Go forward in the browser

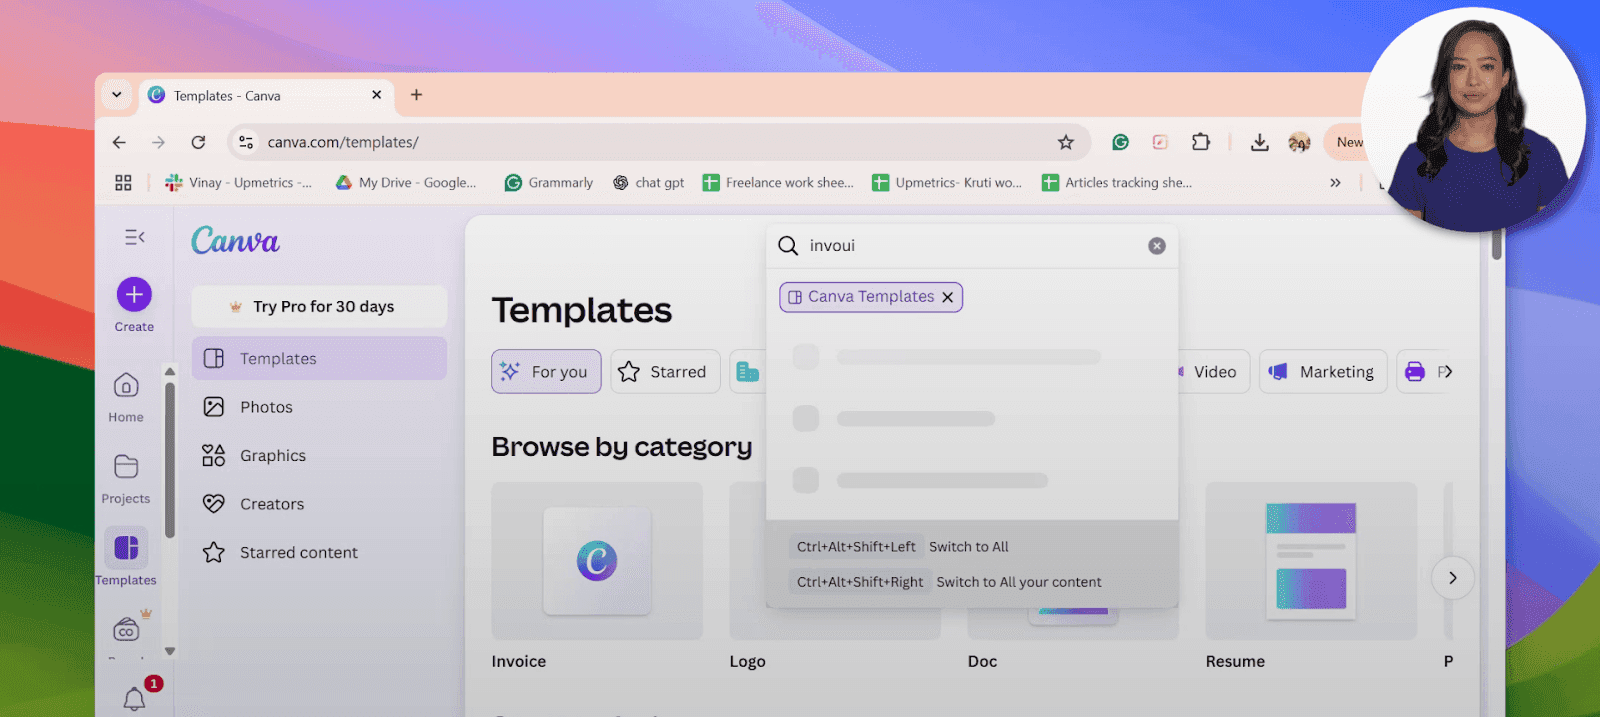click(x=158, y=142)
